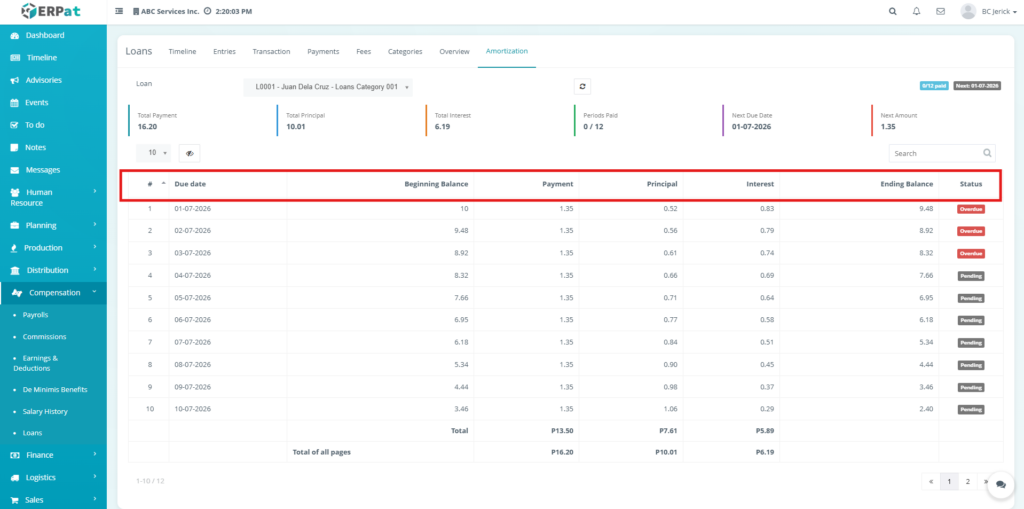This screenshot has height=509, width=1024.
Task: Open the notifications bell icon
Action: click(x=917, y=11)
